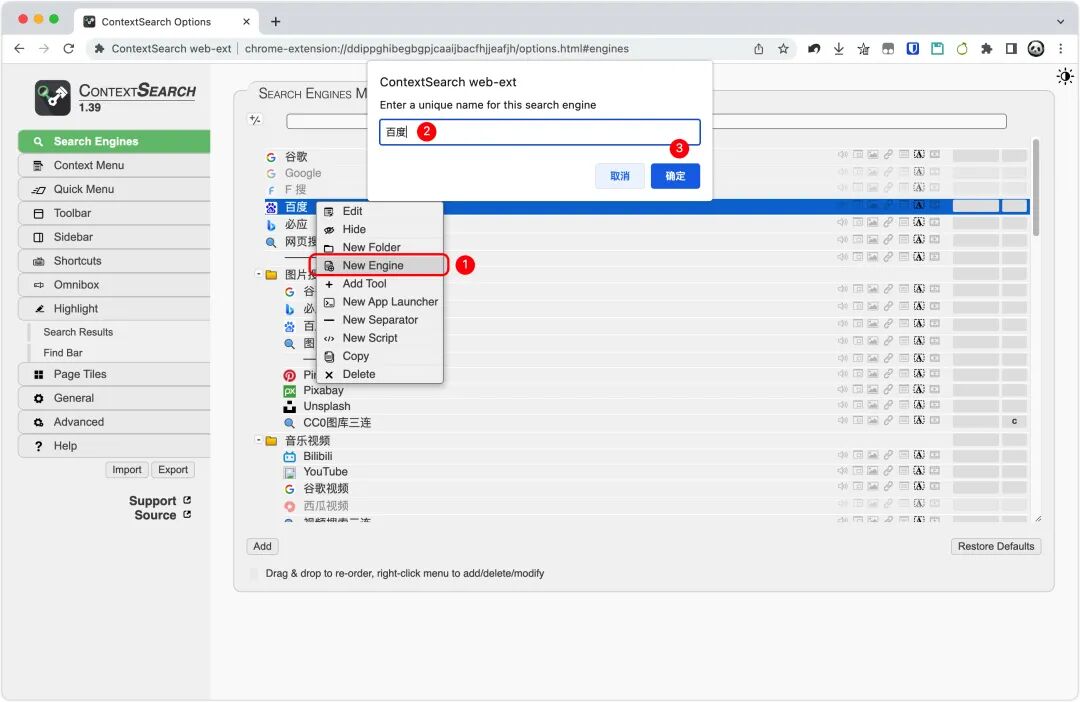The image size is (1080, 702).
Task: Go back with the browser back arrow
Action: (19, 49)
